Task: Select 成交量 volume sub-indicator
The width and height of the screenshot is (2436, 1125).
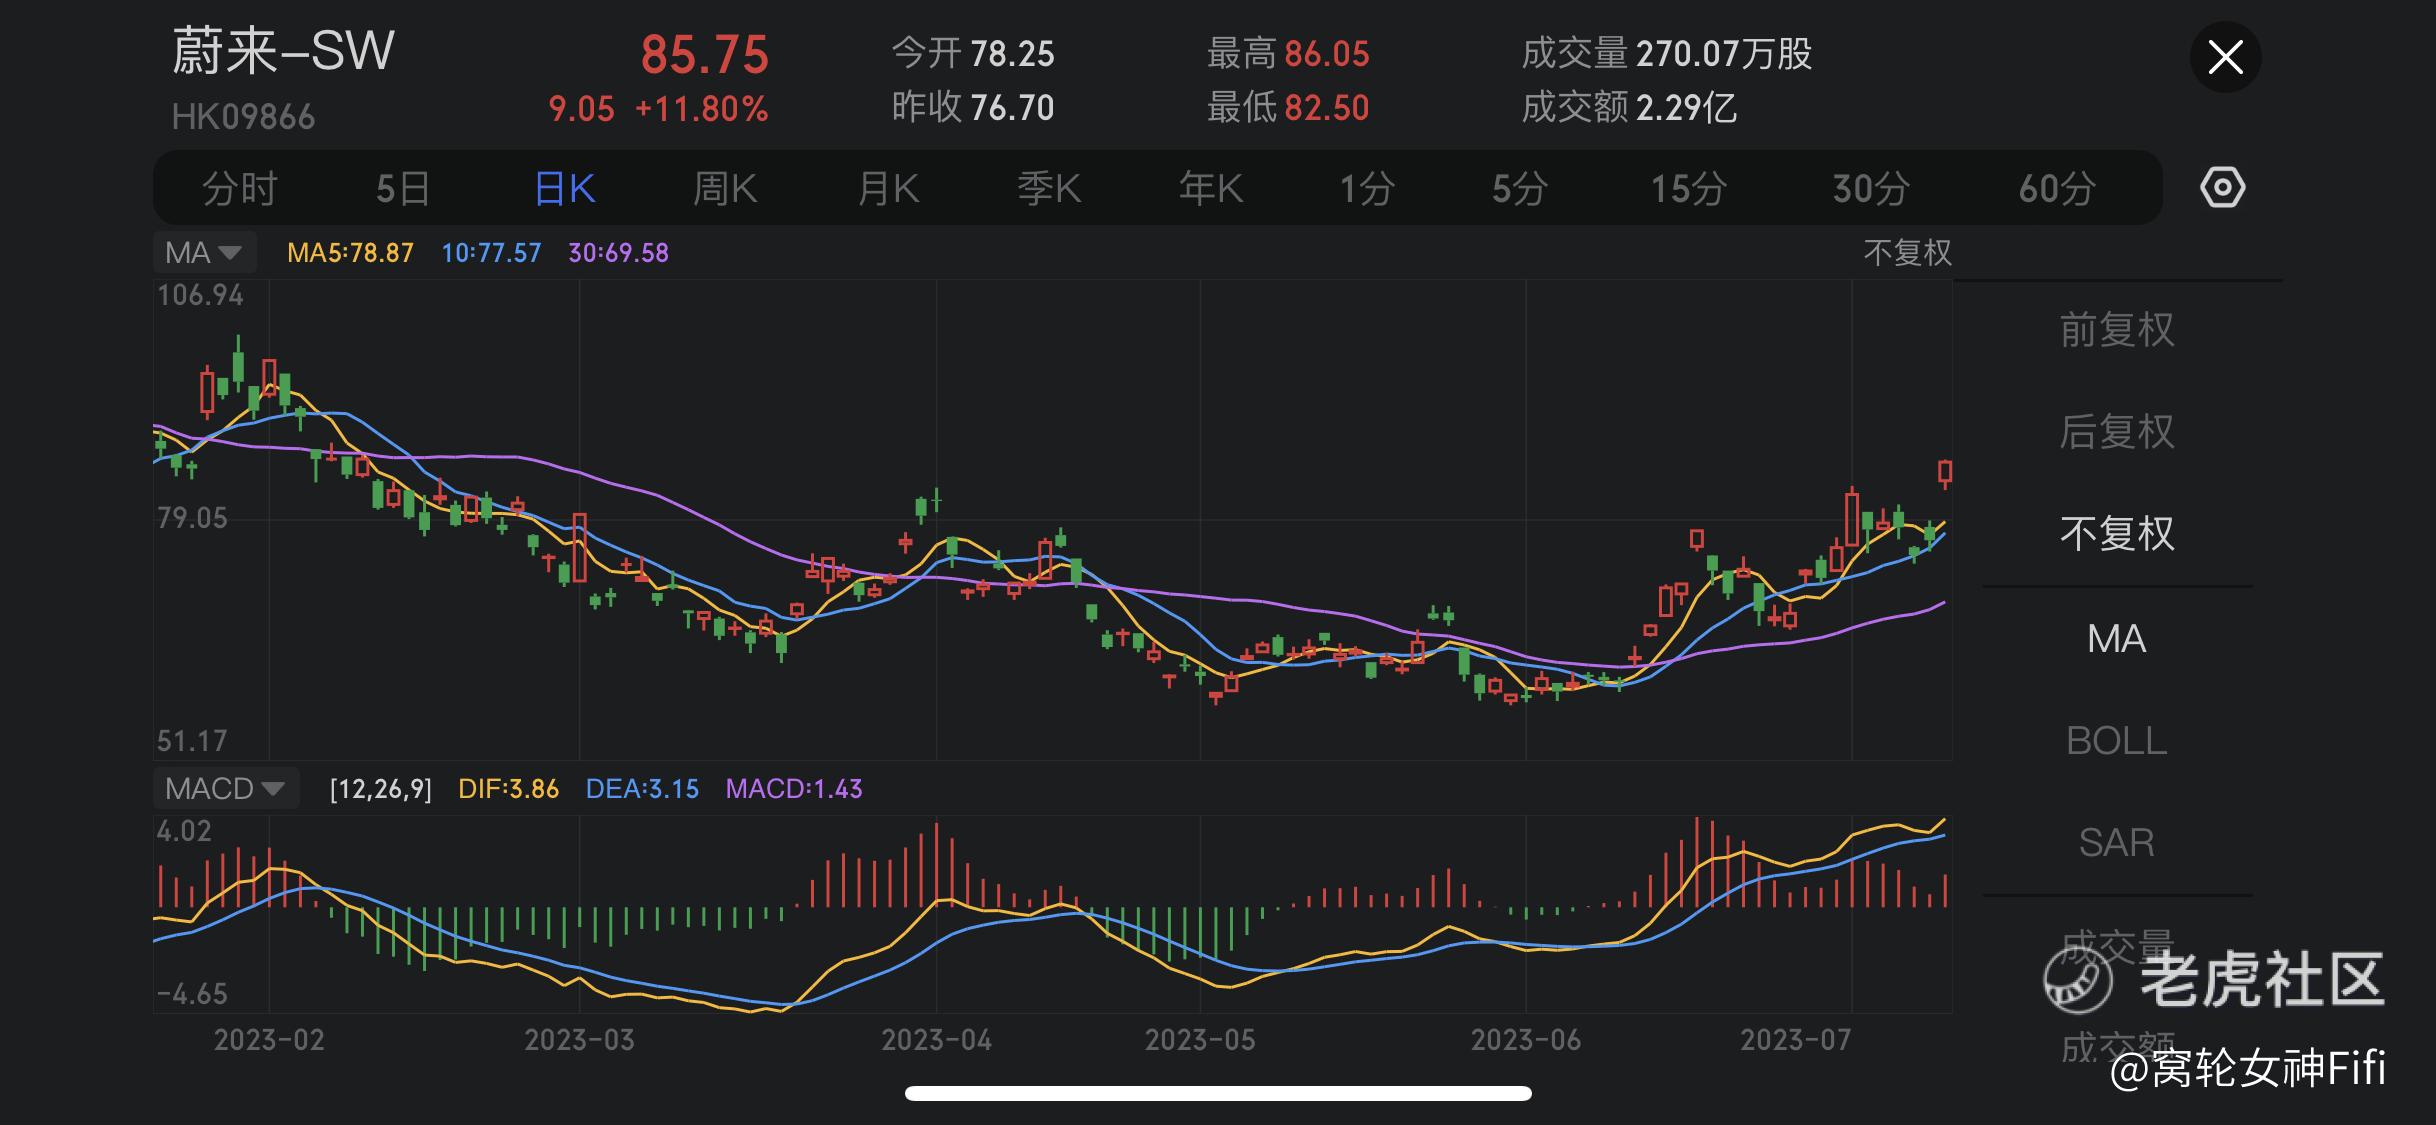Action: click(x=2117, y=947)
